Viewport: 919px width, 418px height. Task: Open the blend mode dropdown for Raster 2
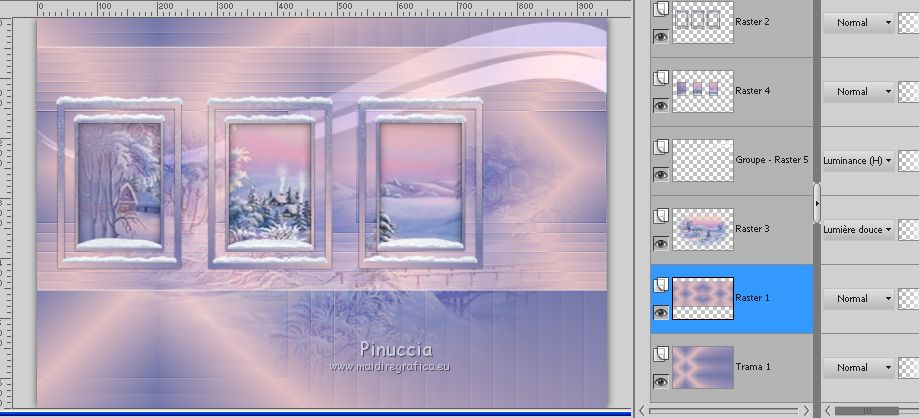pos(859,23)
